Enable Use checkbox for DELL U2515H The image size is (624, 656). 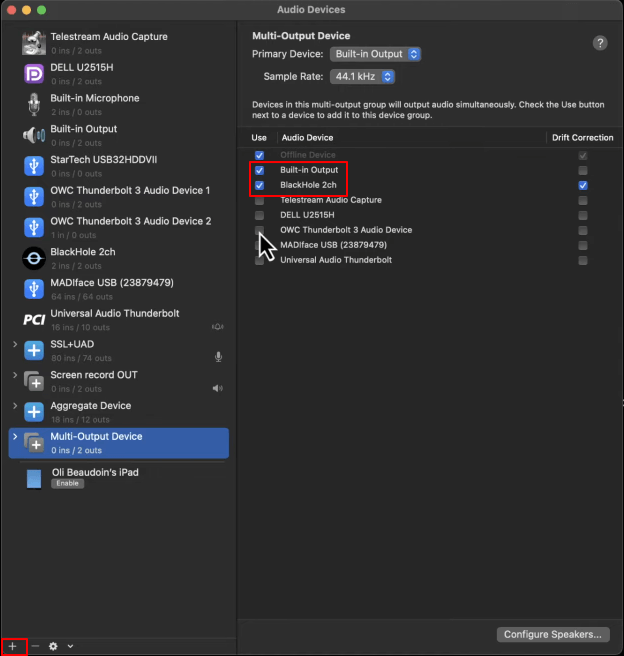click(260, 215)
